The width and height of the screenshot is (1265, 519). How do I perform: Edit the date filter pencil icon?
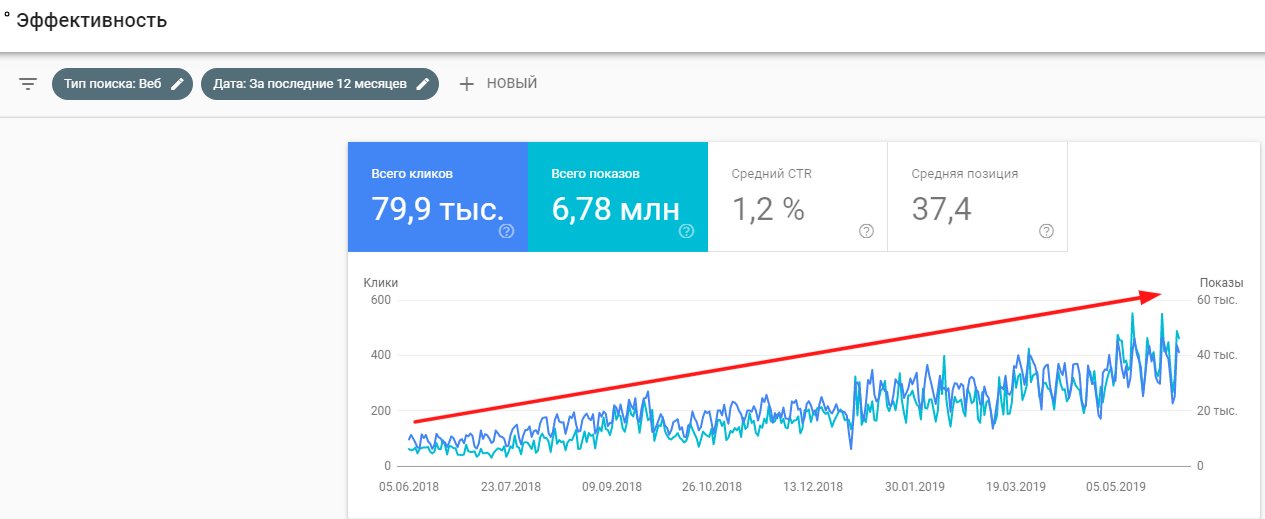pyautogui.click(x=423, y=84)
